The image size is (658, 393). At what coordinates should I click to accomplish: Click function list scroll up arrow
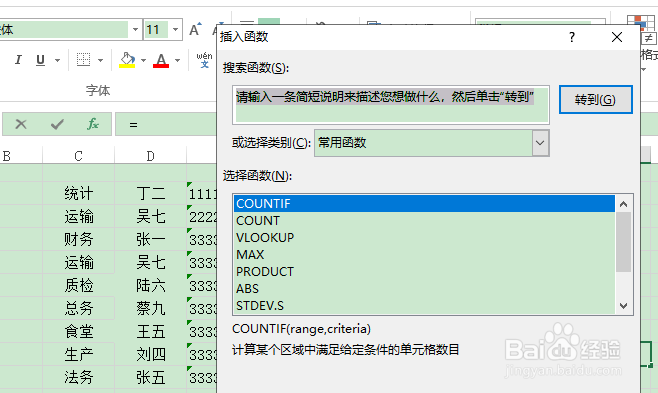(x=624, y=204)
